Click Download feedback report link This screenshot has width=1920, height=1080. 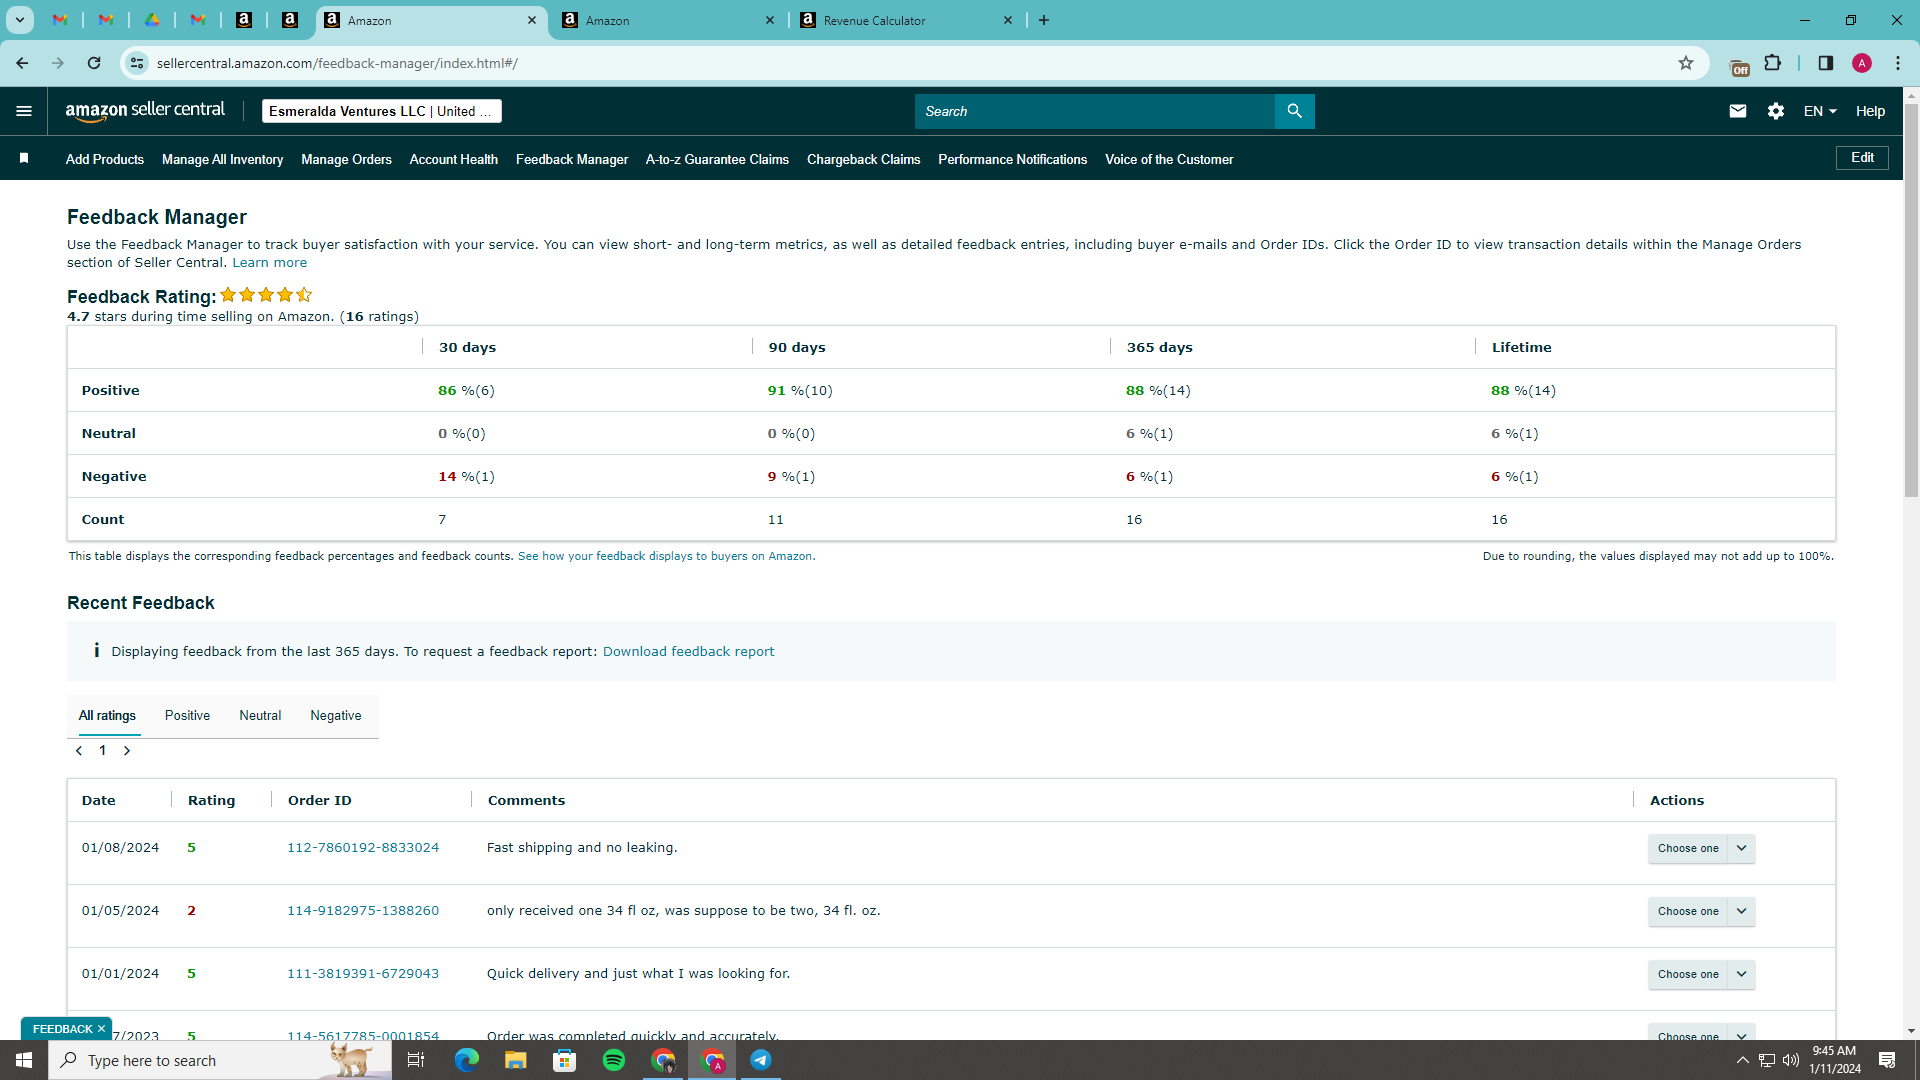(x=688, y=652)
